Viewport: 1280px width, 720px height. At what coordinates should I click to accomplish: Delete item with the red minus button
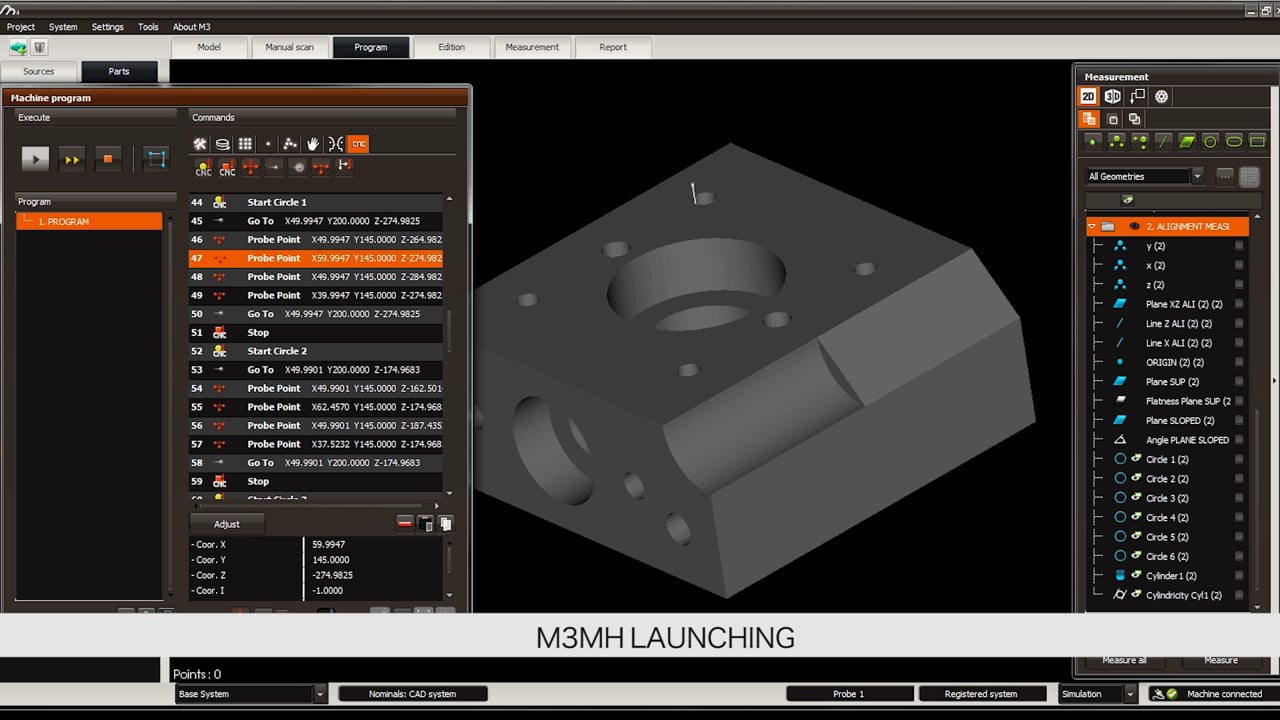(x=405, y=523)
